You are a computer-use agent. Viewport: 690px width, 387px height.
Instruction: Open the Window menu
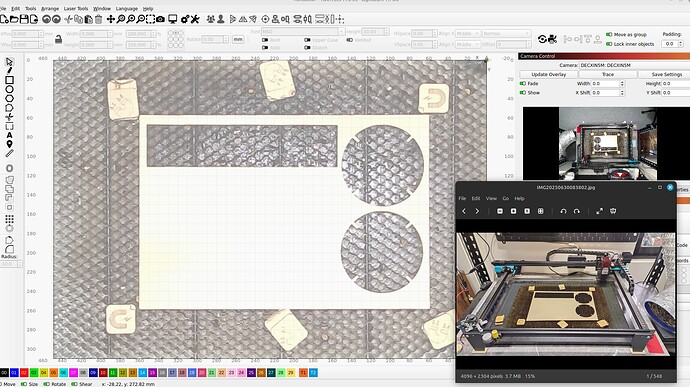click(x=102, y=8)
